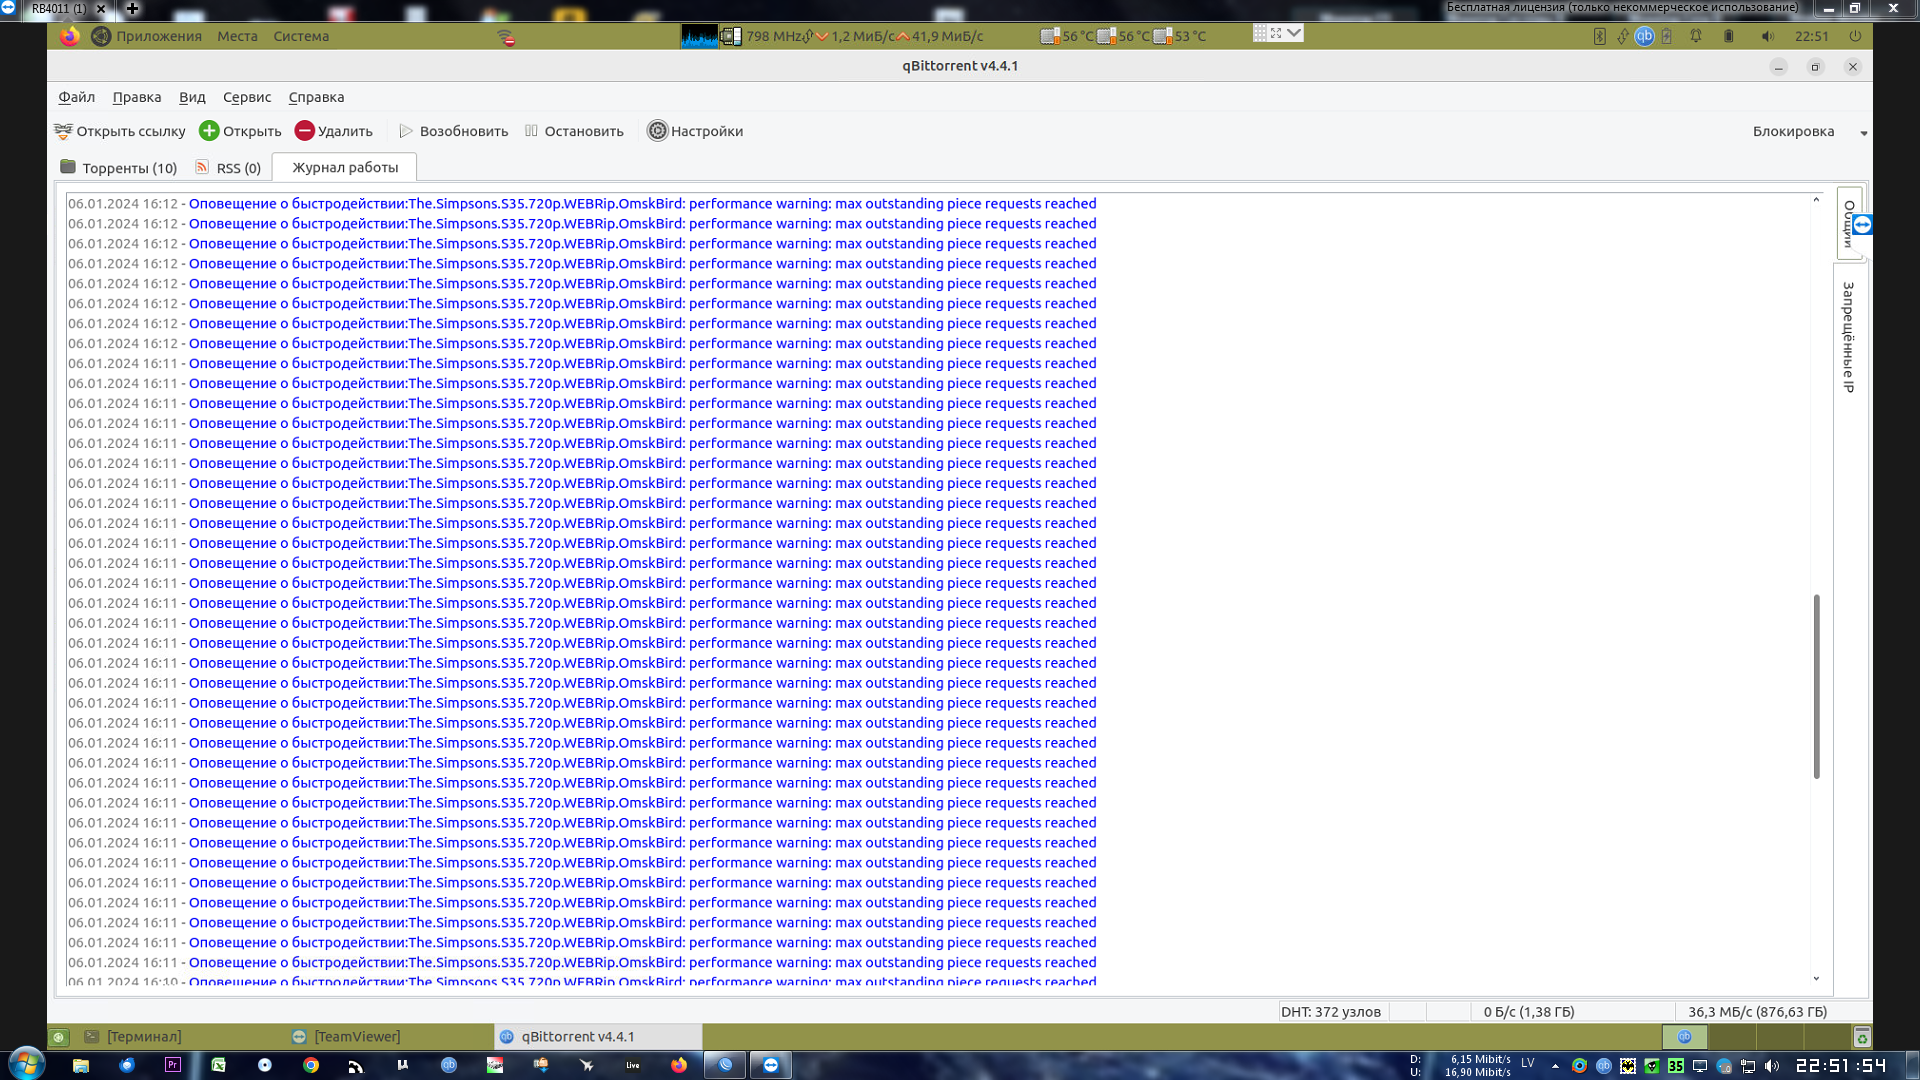This screenshot has width=1920, height=1080.
Task: Expand the Блокировка toolbar dropdown arrow
Action: (1863, 132)
